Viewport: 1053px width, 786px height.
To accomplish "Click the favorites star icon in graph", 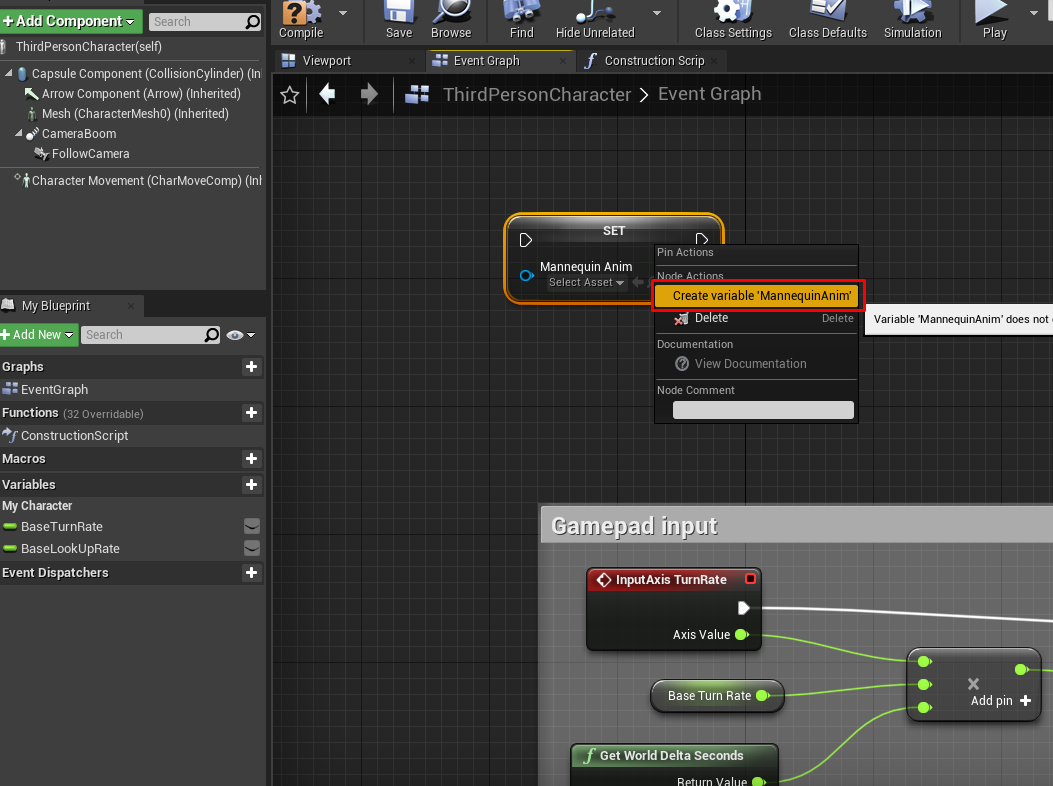I will pyautogui.click(x=290, y=95).
